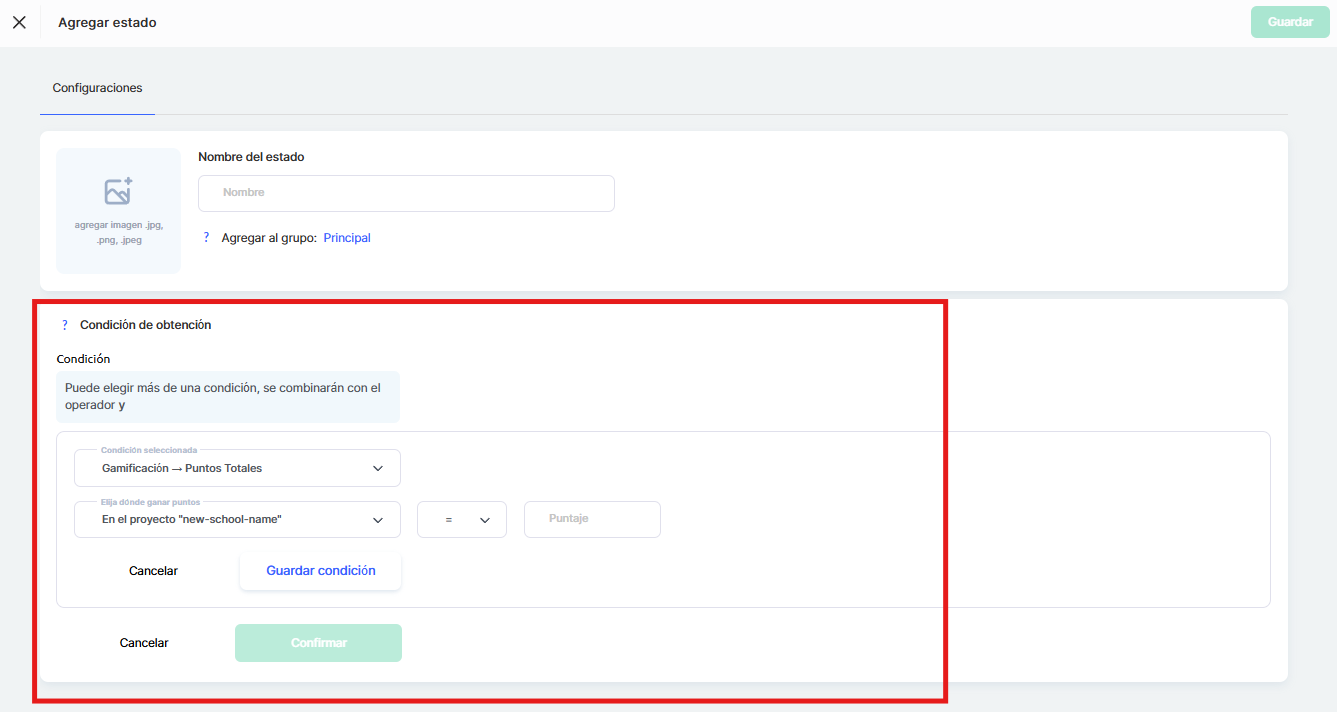Close the Agregar estado screen with X
This screenshot has width=1337, height=712.
(19, 22)
